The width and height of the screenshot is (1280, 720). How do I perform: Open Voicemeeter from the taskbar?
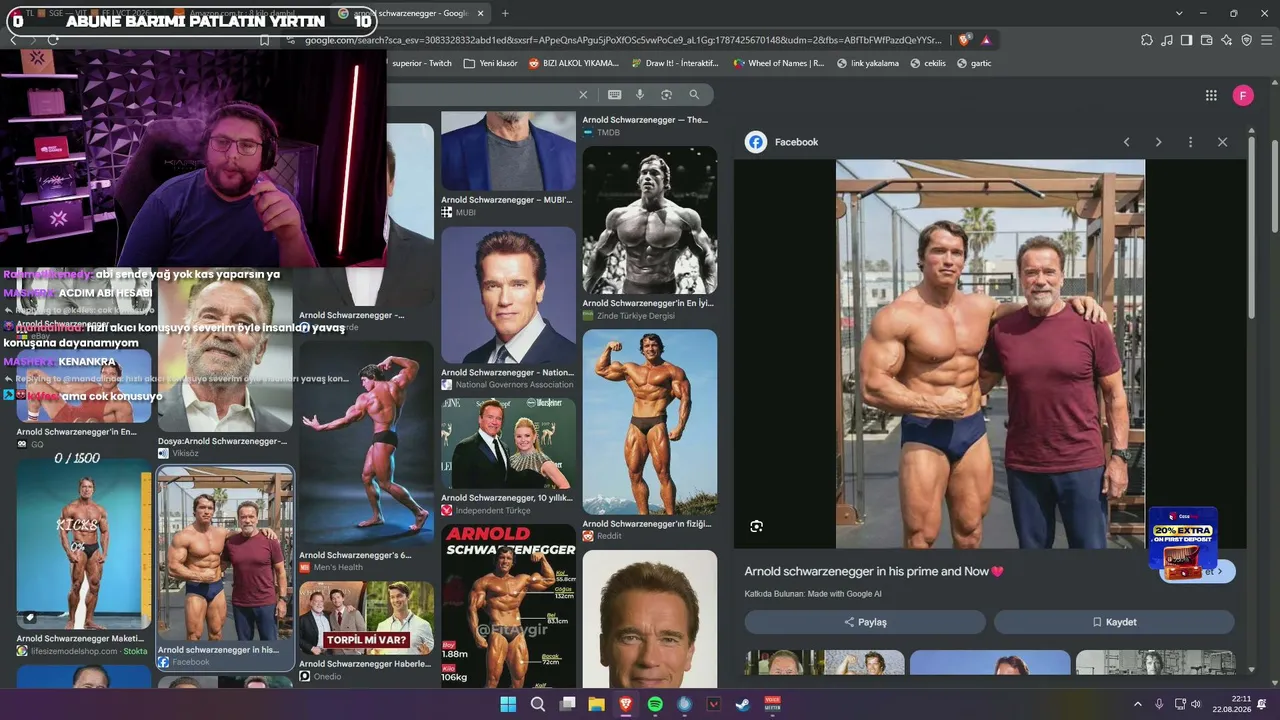click(772, 704)
